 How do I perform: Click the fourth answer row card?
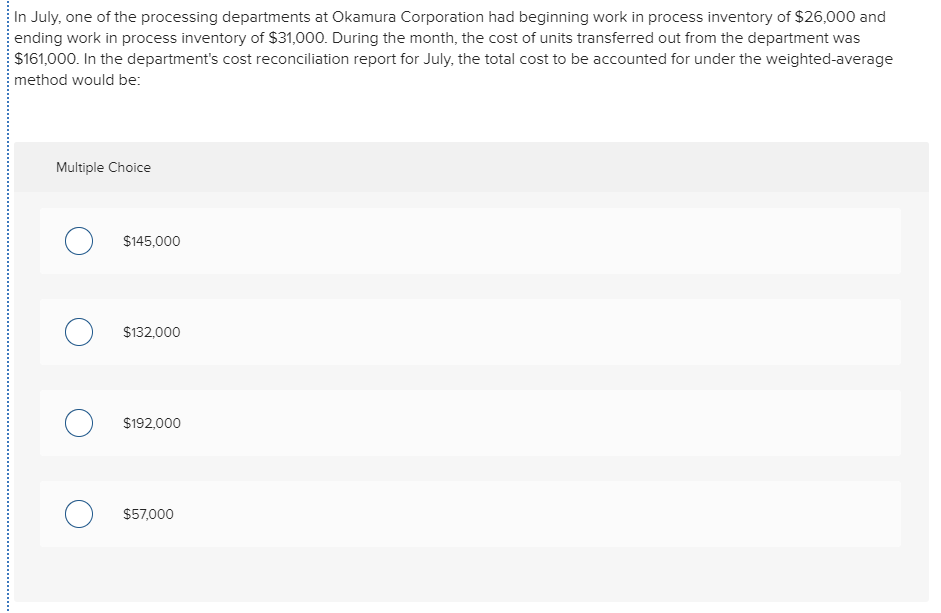[470, 513]
